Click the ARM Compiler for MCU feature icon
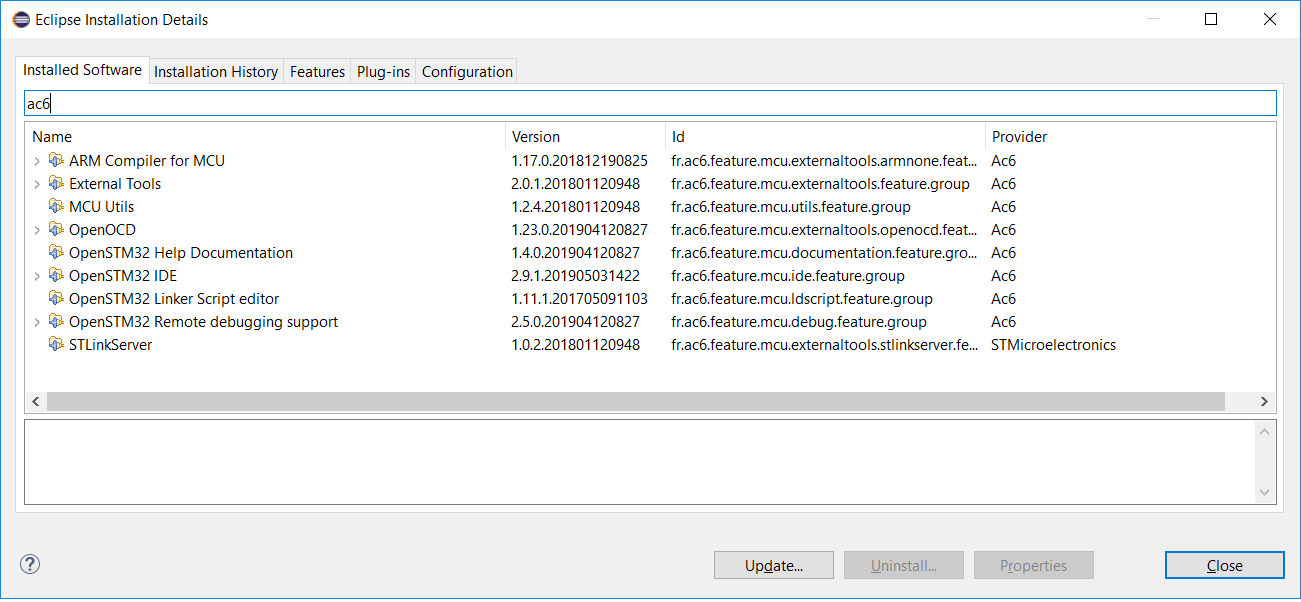Viewport: 1301px width, 602px height. tap(56, 161)
